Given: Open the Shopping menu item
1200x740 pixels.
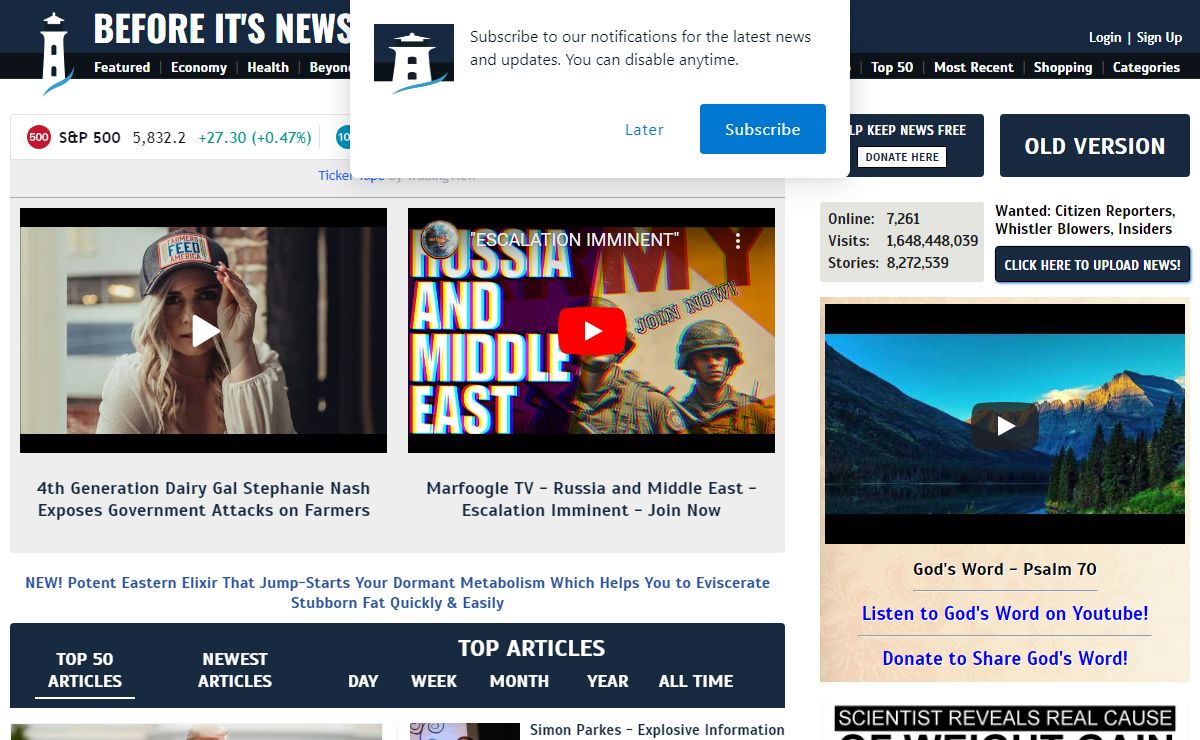Looking at the screenshot, I should pos(1063,67).
